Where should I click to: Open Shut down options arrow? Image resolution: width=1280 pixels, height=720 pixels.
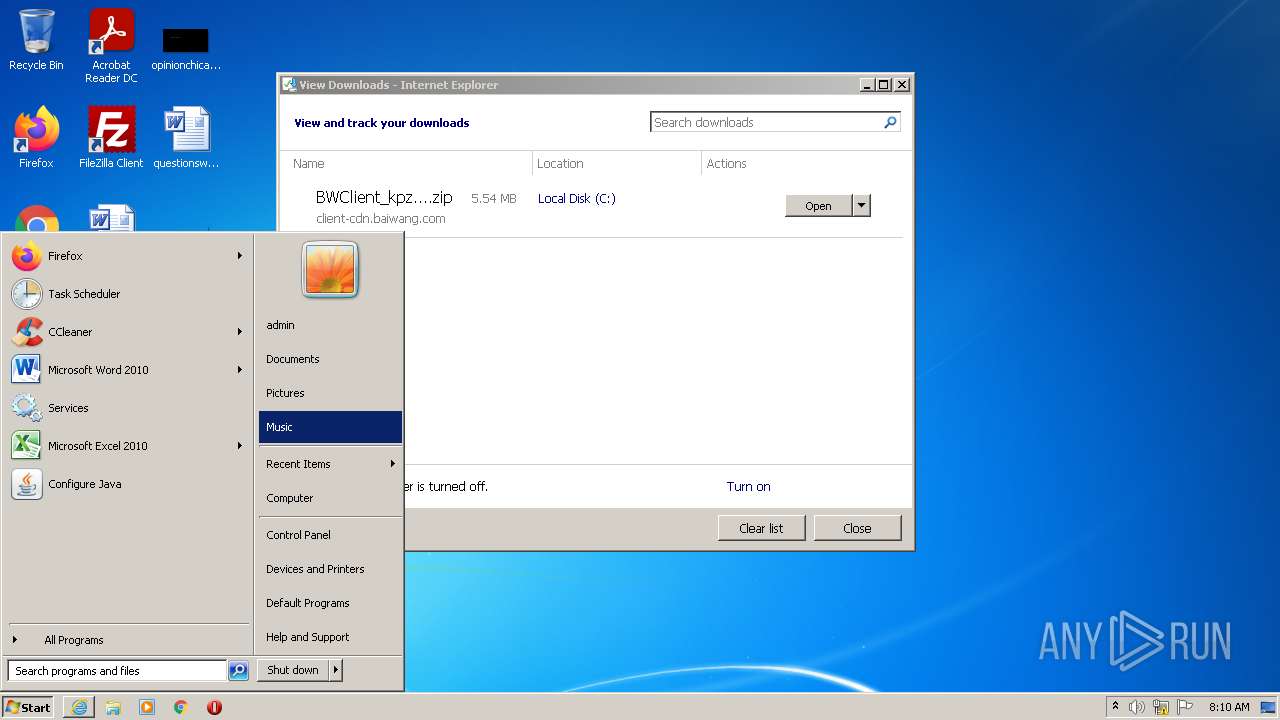pyautogui.click(x=336, y=670)
